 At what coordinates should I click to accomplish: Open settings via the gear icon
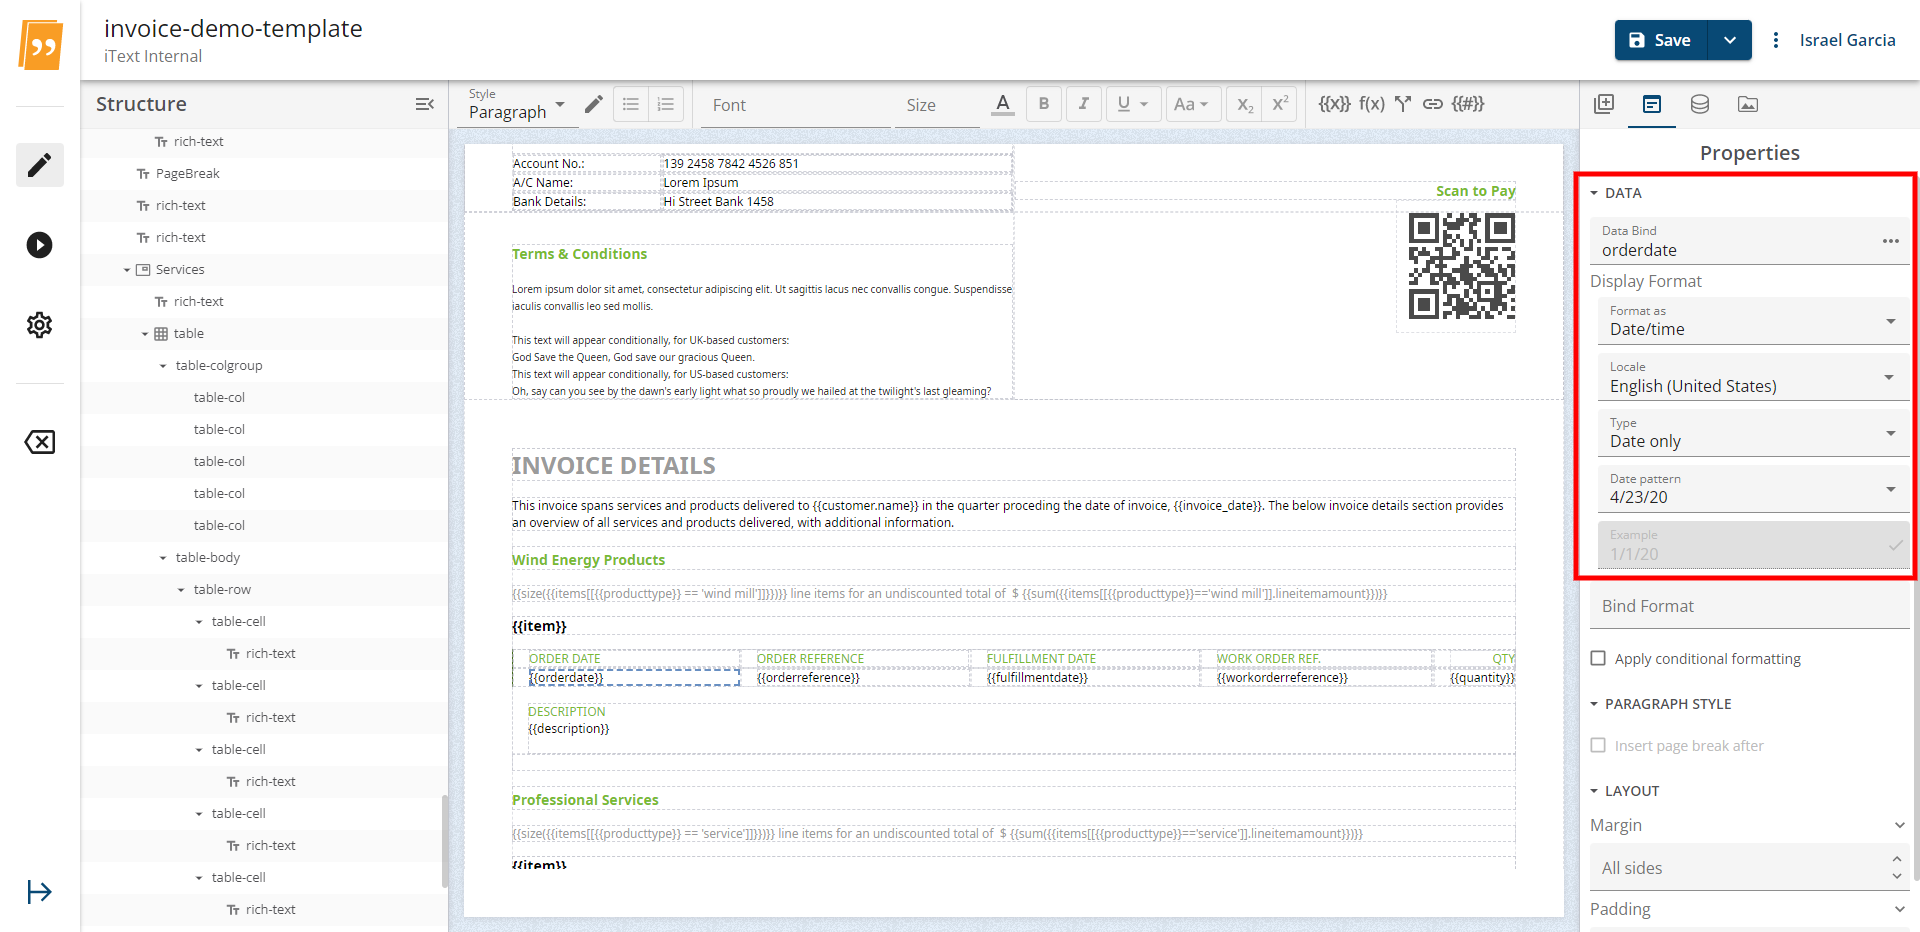point(39,324)
